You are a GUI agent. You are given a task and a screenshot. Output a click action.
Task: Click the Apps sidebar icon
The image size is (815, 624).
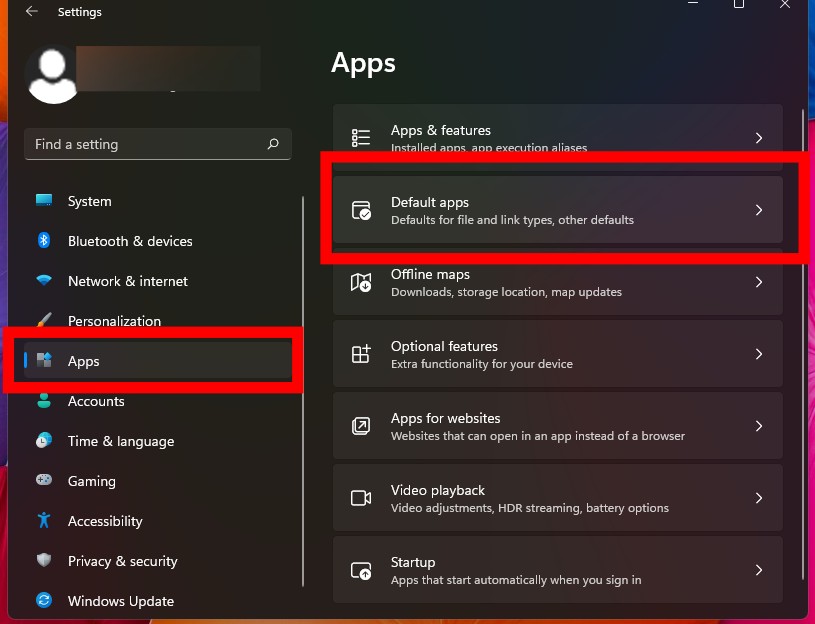tap(44, 360)
